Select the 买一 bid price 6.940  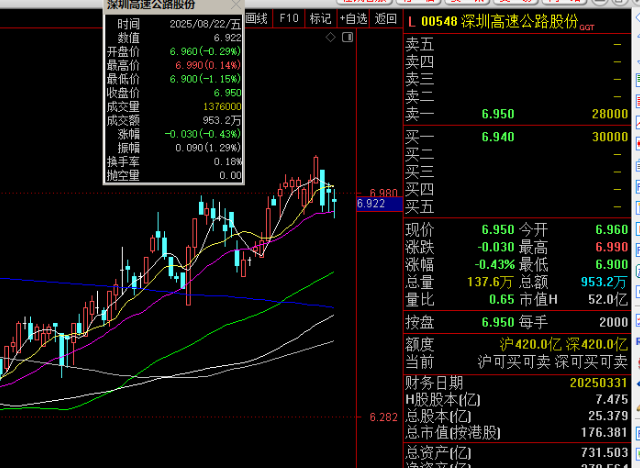point(498,137)
